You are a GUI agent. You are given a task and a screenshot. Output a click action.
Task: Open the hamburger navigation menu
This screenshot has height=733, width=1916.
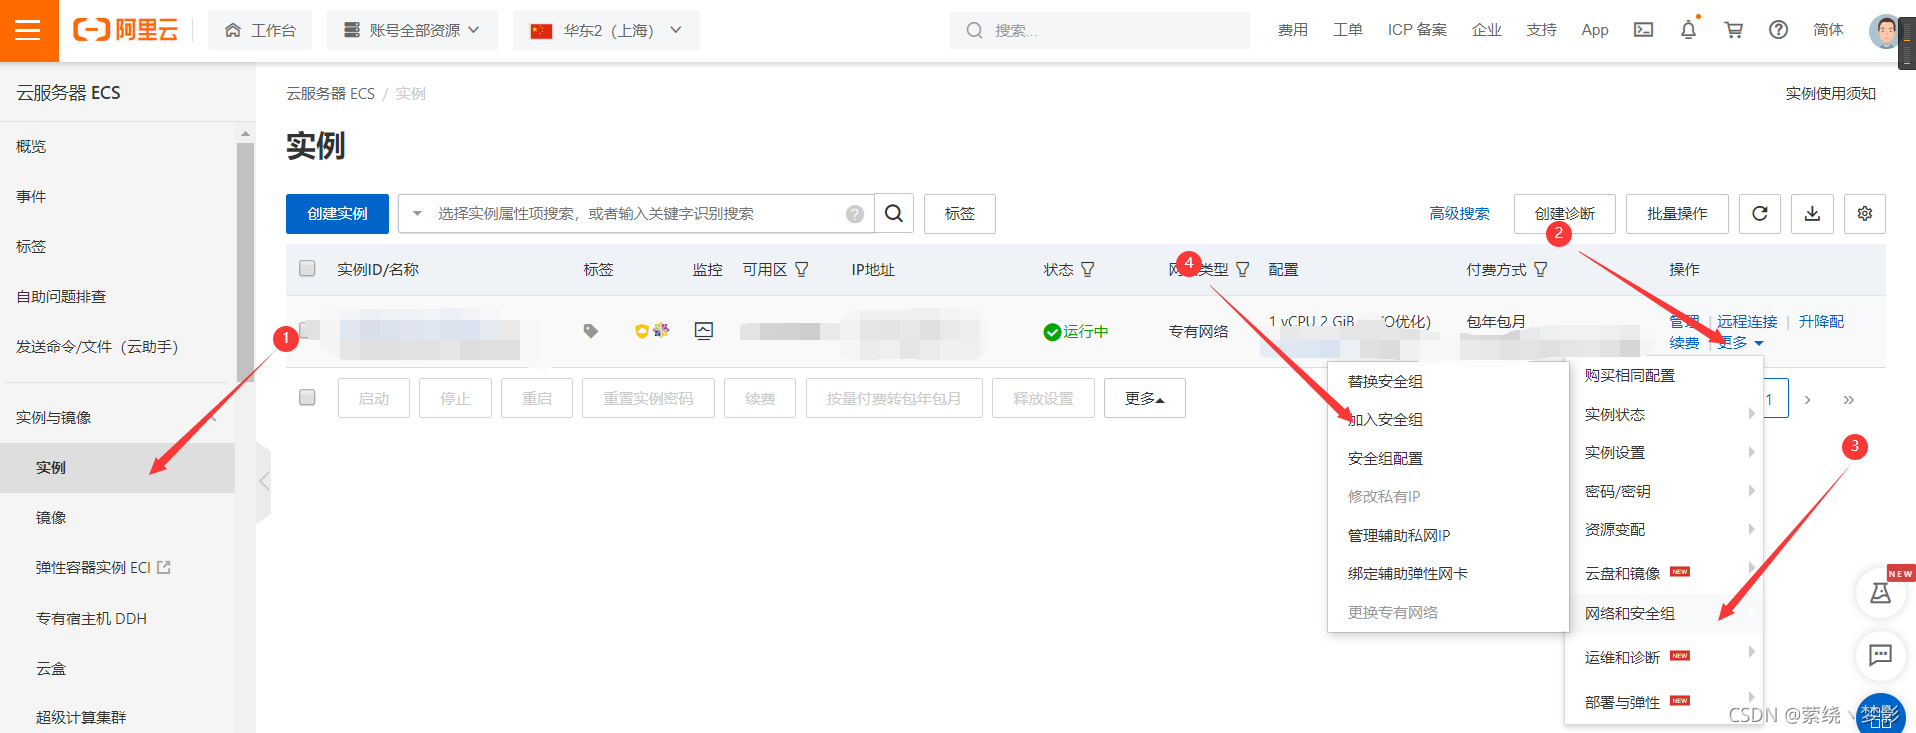coord(29,30)
